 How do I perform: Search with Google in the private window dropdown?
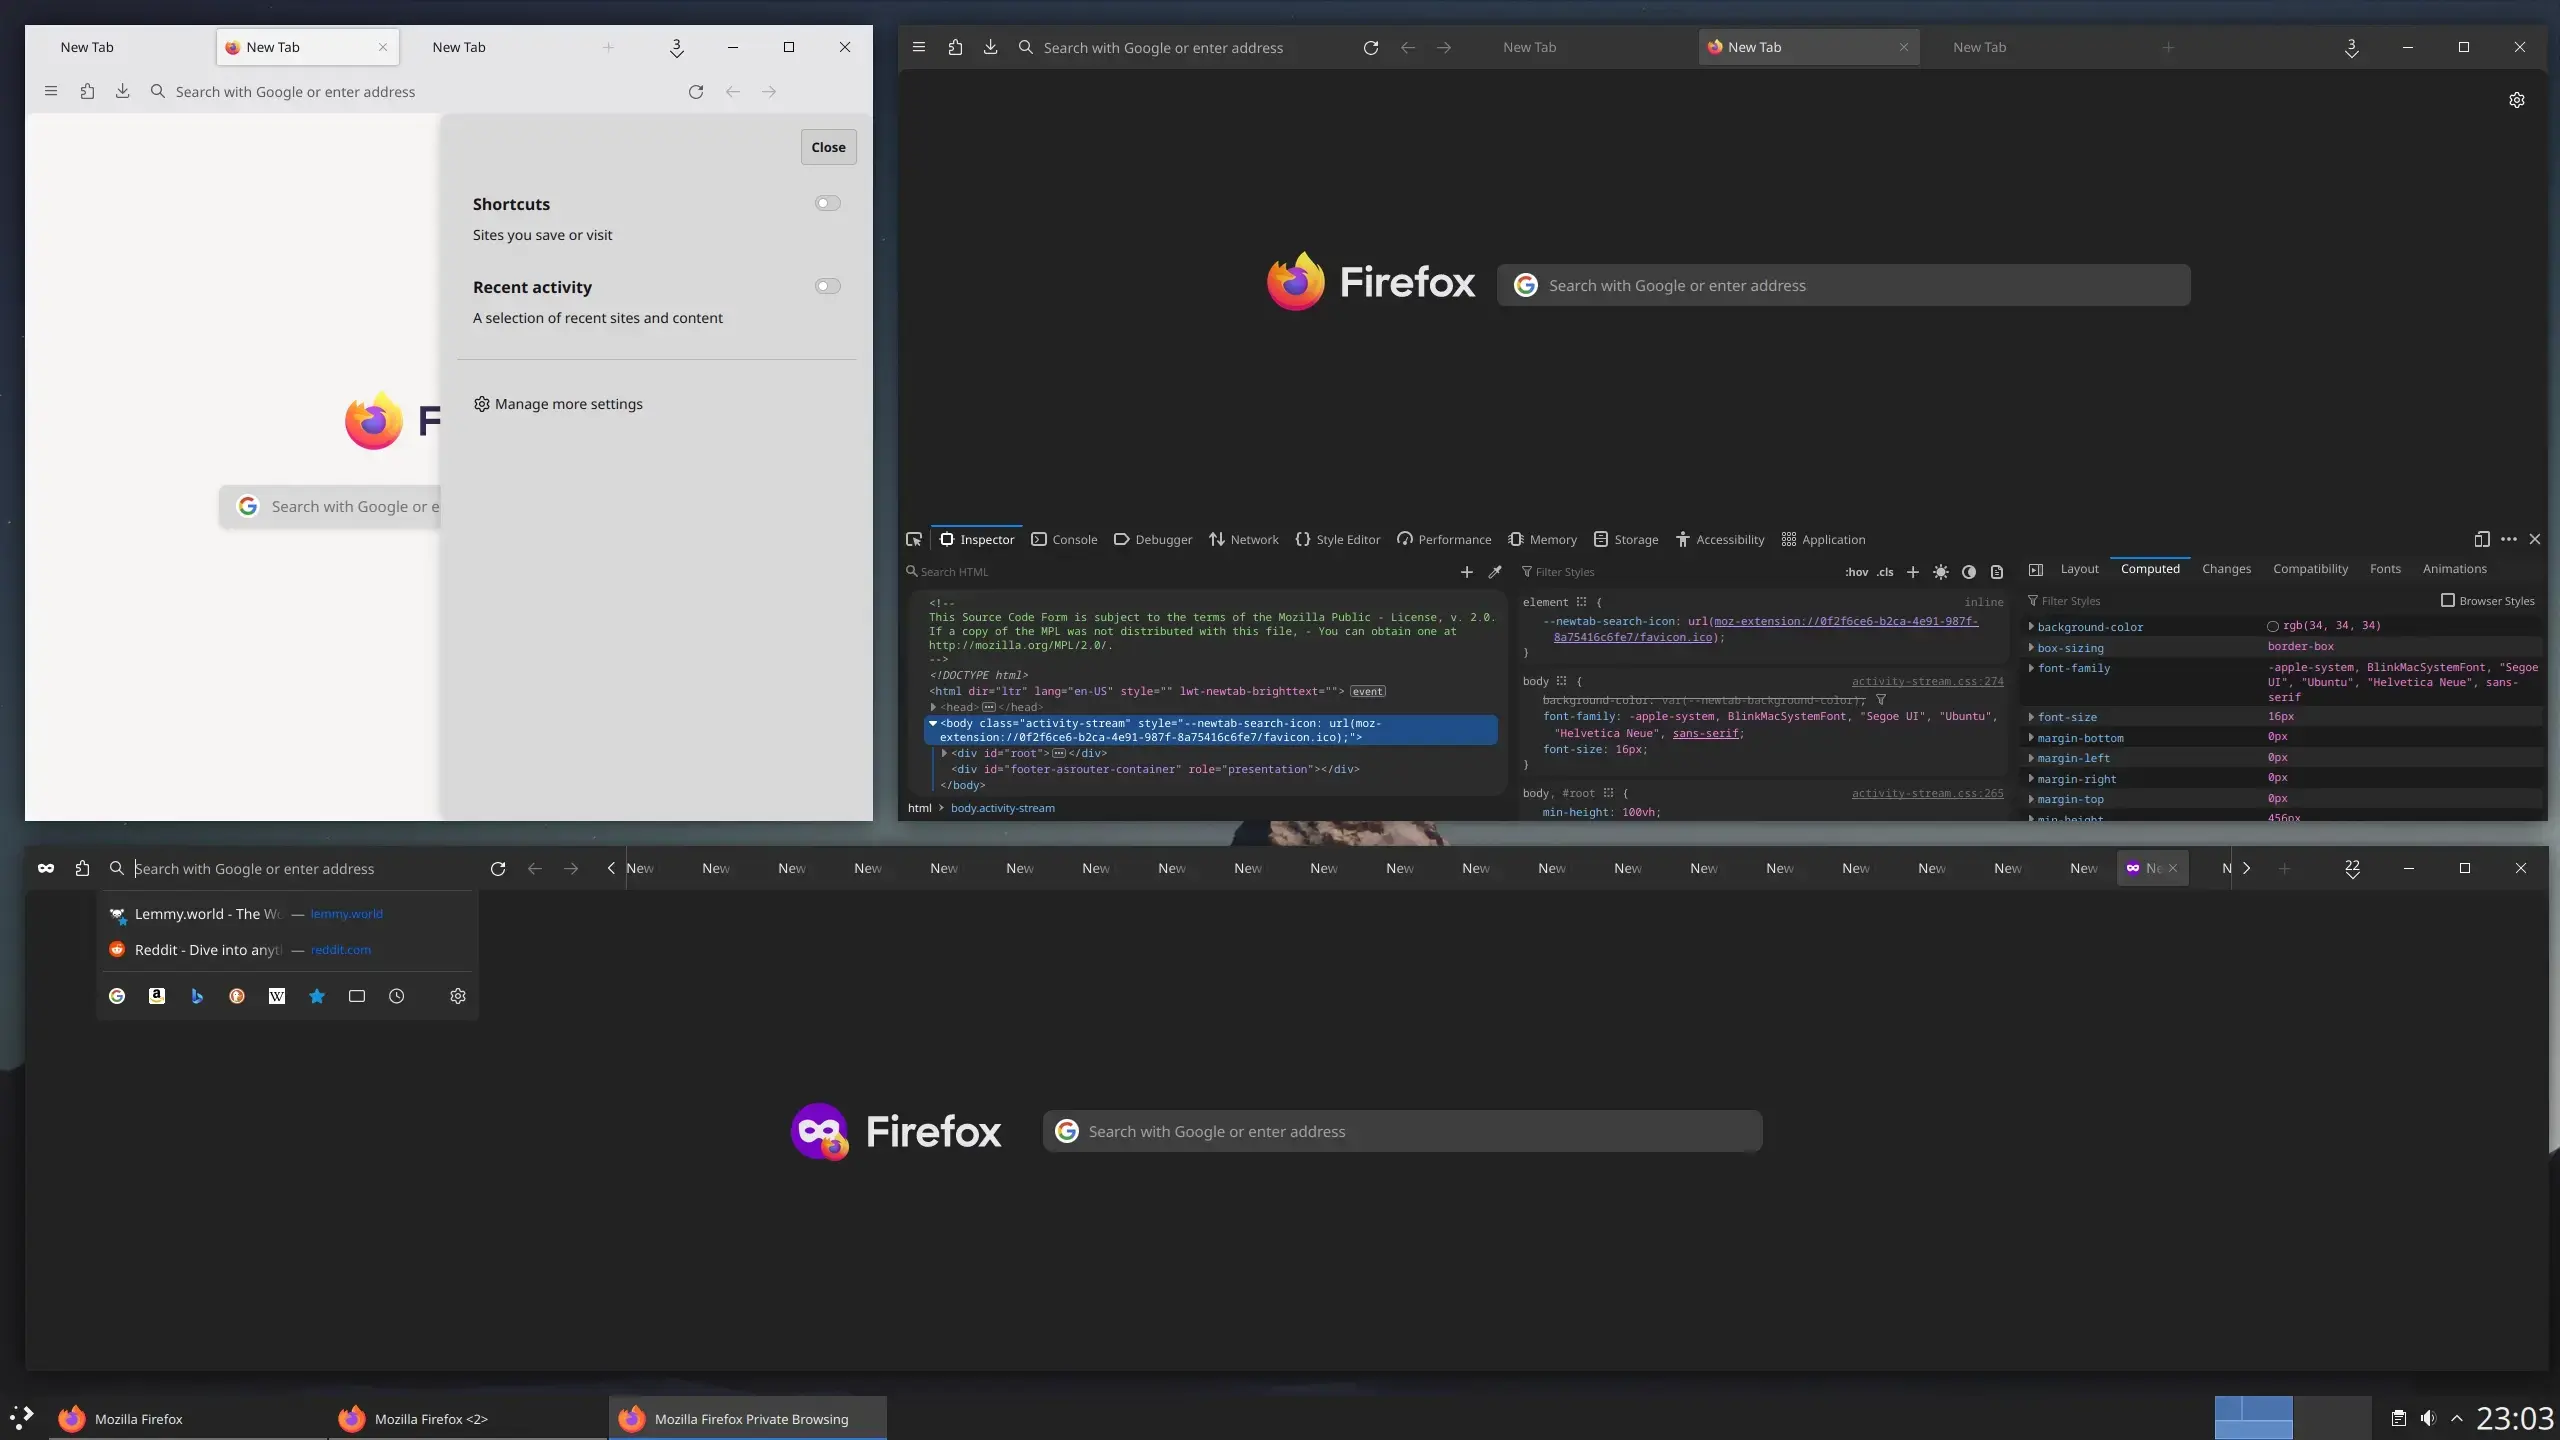pyautogui.click(x=117, y=996)
